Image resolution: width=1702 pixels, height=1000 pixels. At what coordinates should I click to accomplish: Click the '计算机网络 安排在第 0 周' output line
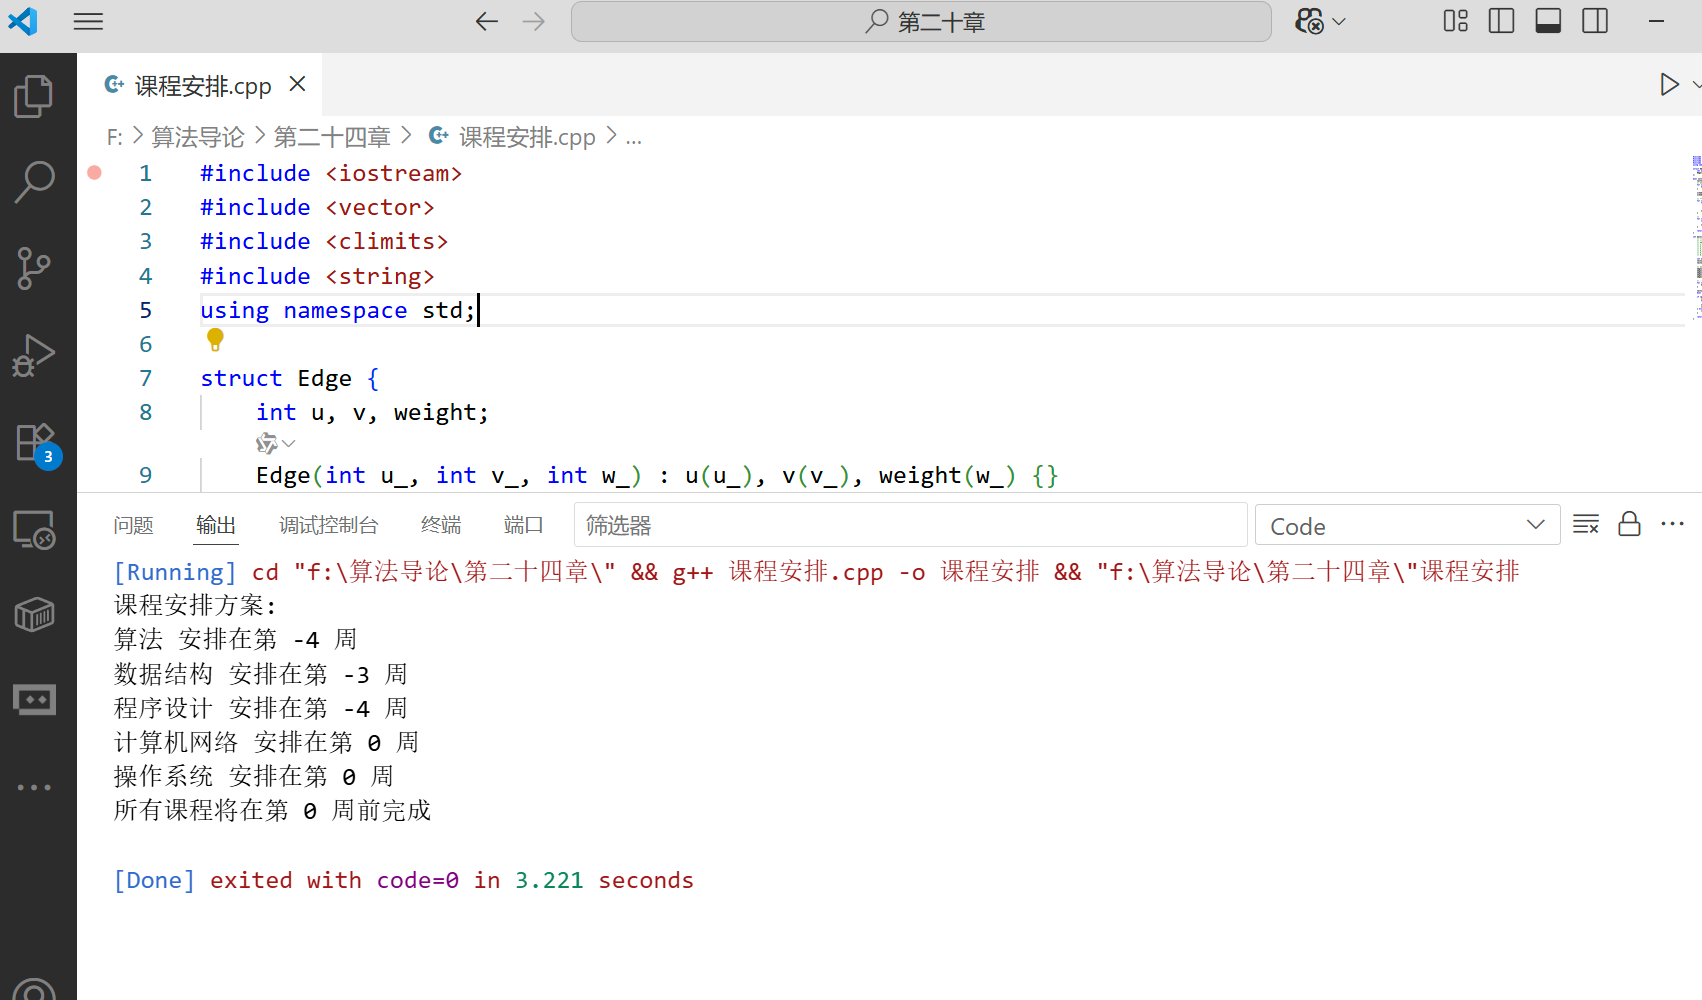266,742
